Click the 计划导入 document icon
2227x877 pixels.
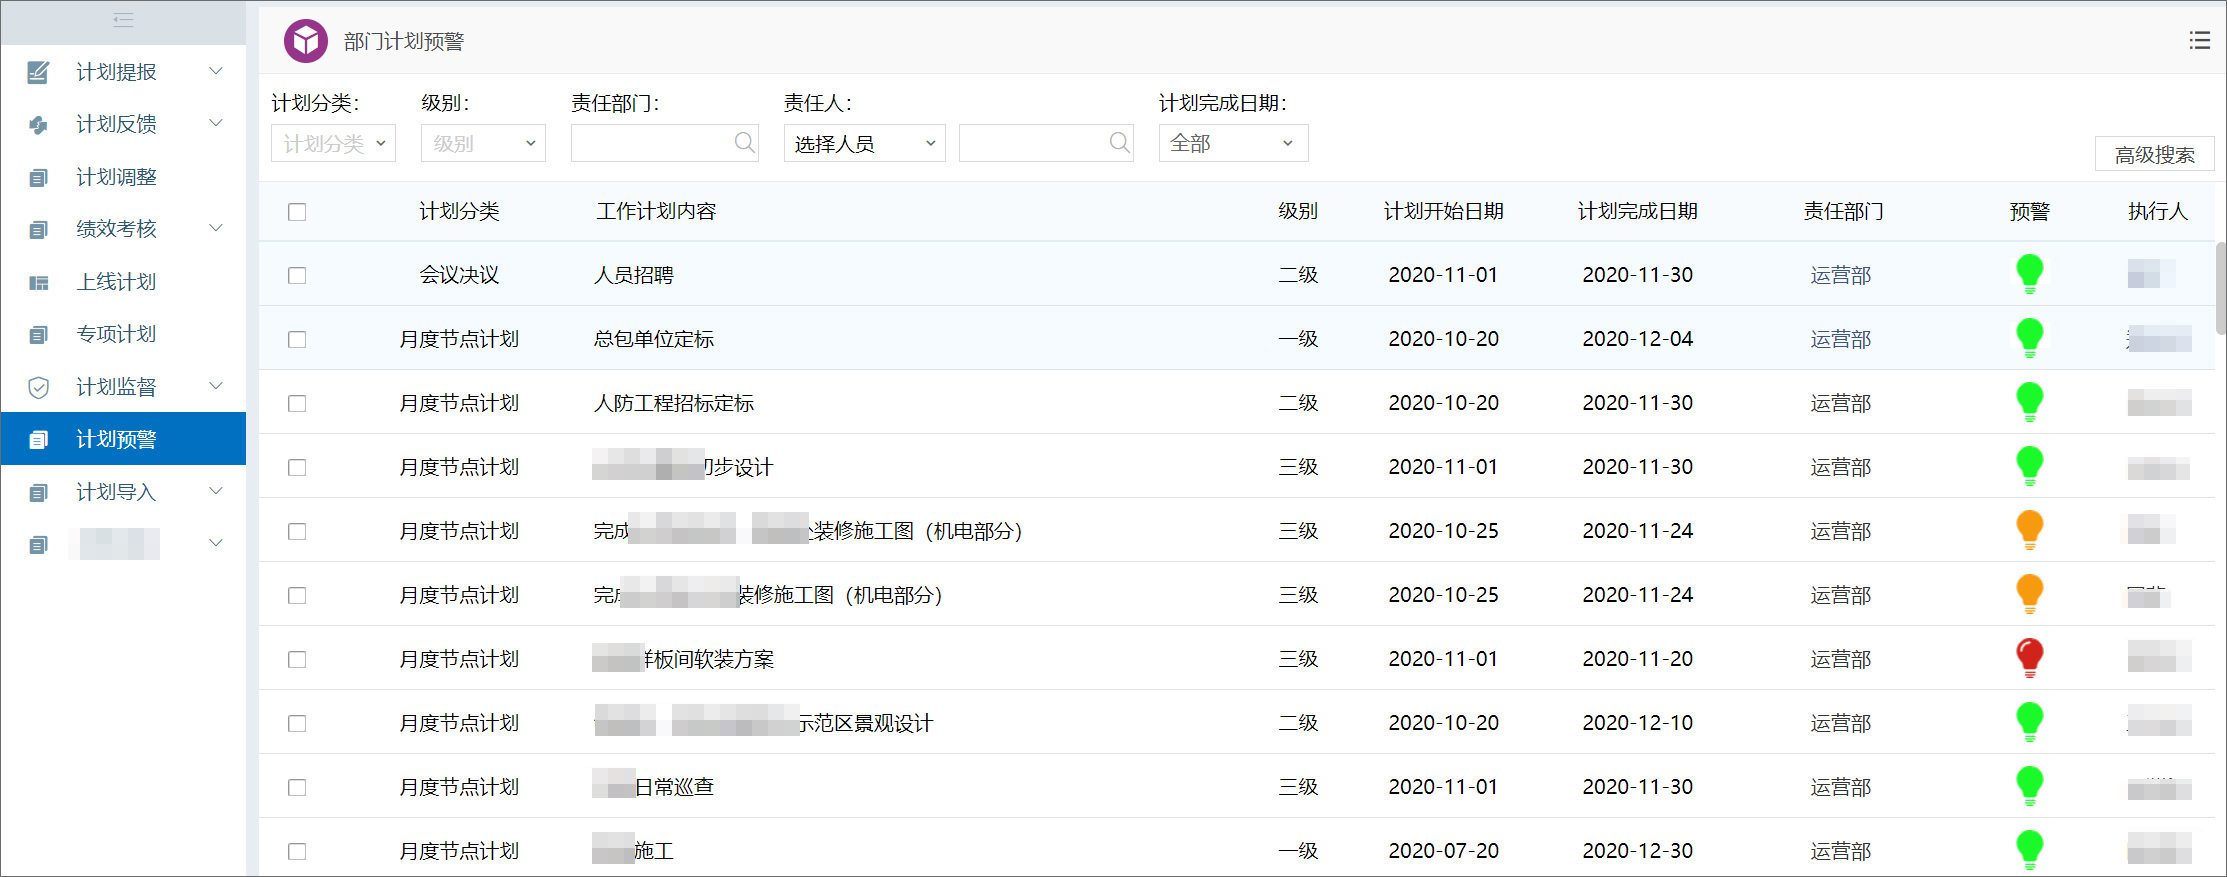(38, 493)
